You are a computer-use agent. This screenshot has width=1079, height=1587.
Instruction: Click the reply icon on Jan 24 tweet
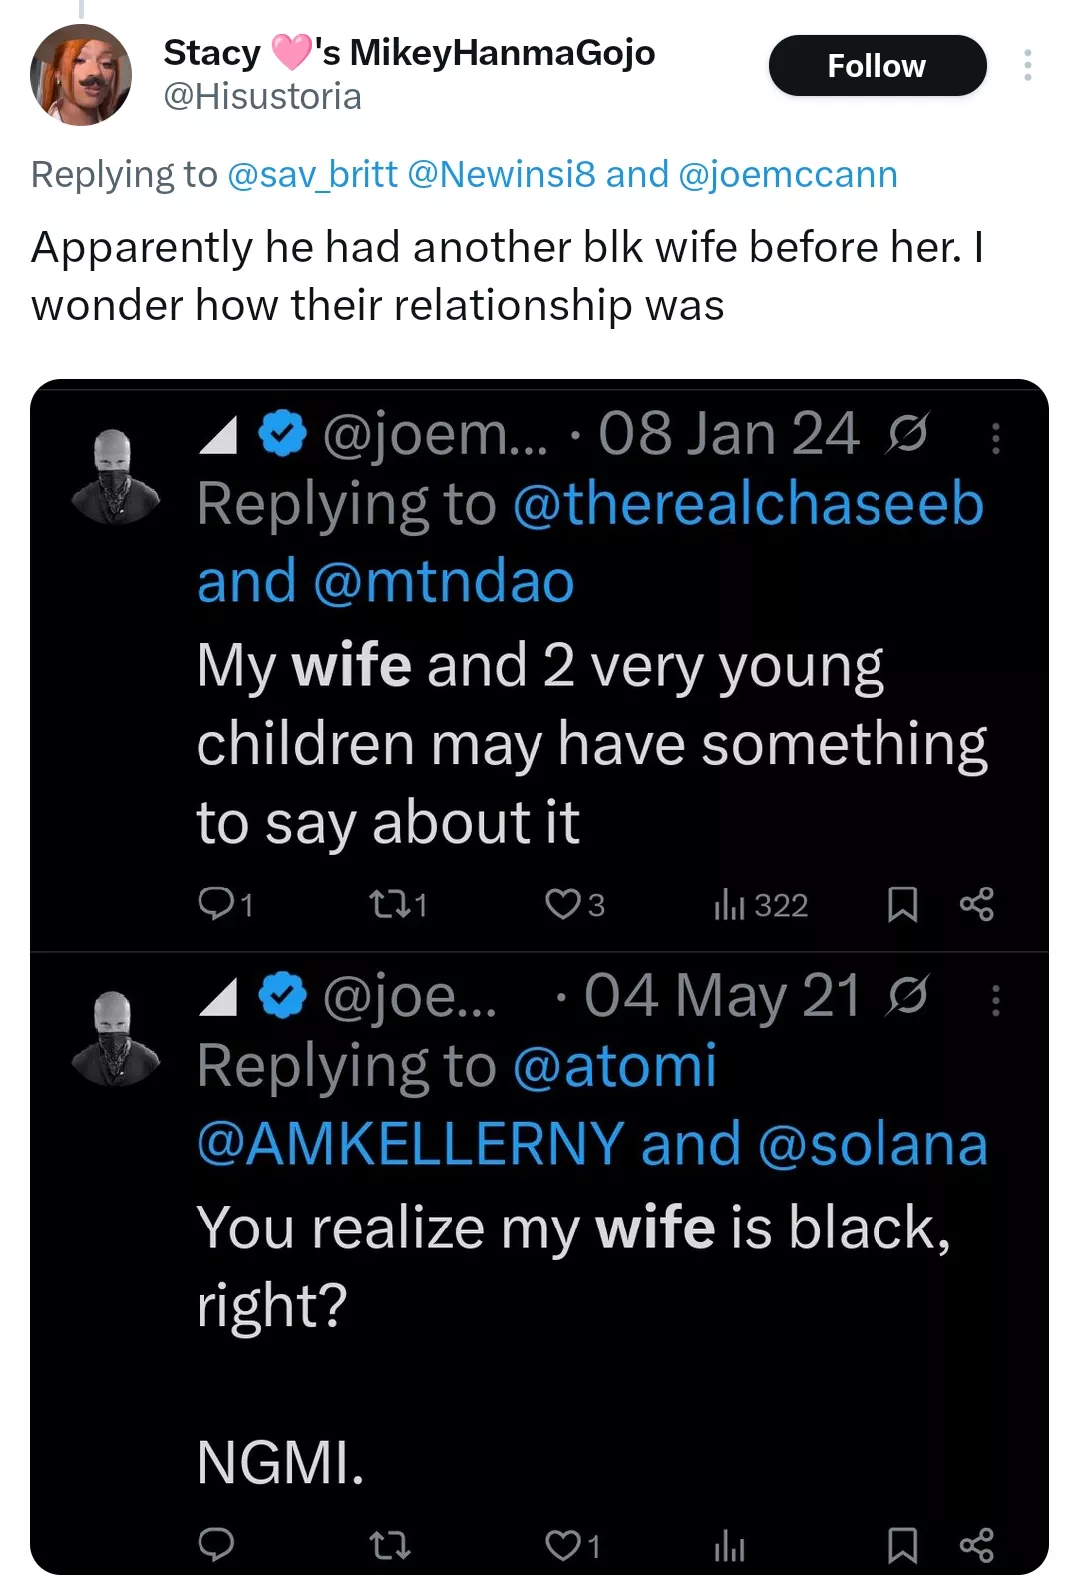click(x=215, y=904)
